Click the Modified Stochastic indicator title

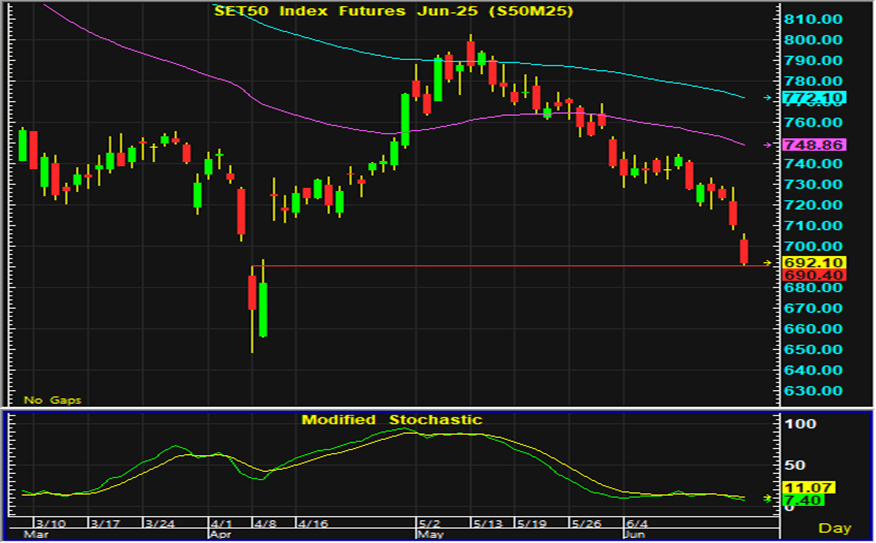point(392,420)
